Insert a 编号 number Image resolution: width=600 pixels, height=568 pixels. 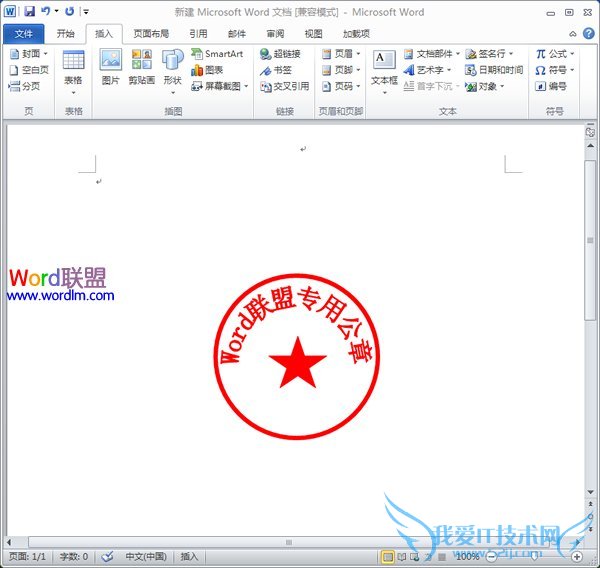coord(551,86)
